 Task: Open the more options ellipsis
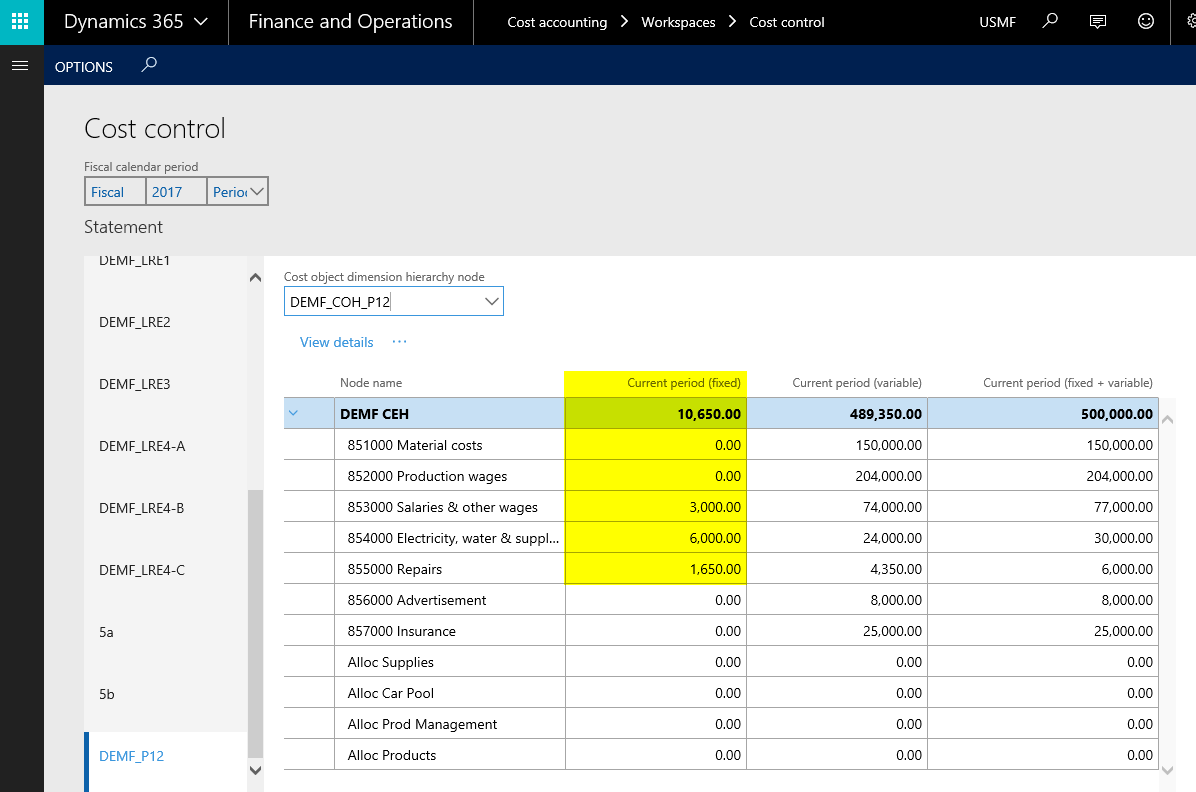(x=399, y=342)
